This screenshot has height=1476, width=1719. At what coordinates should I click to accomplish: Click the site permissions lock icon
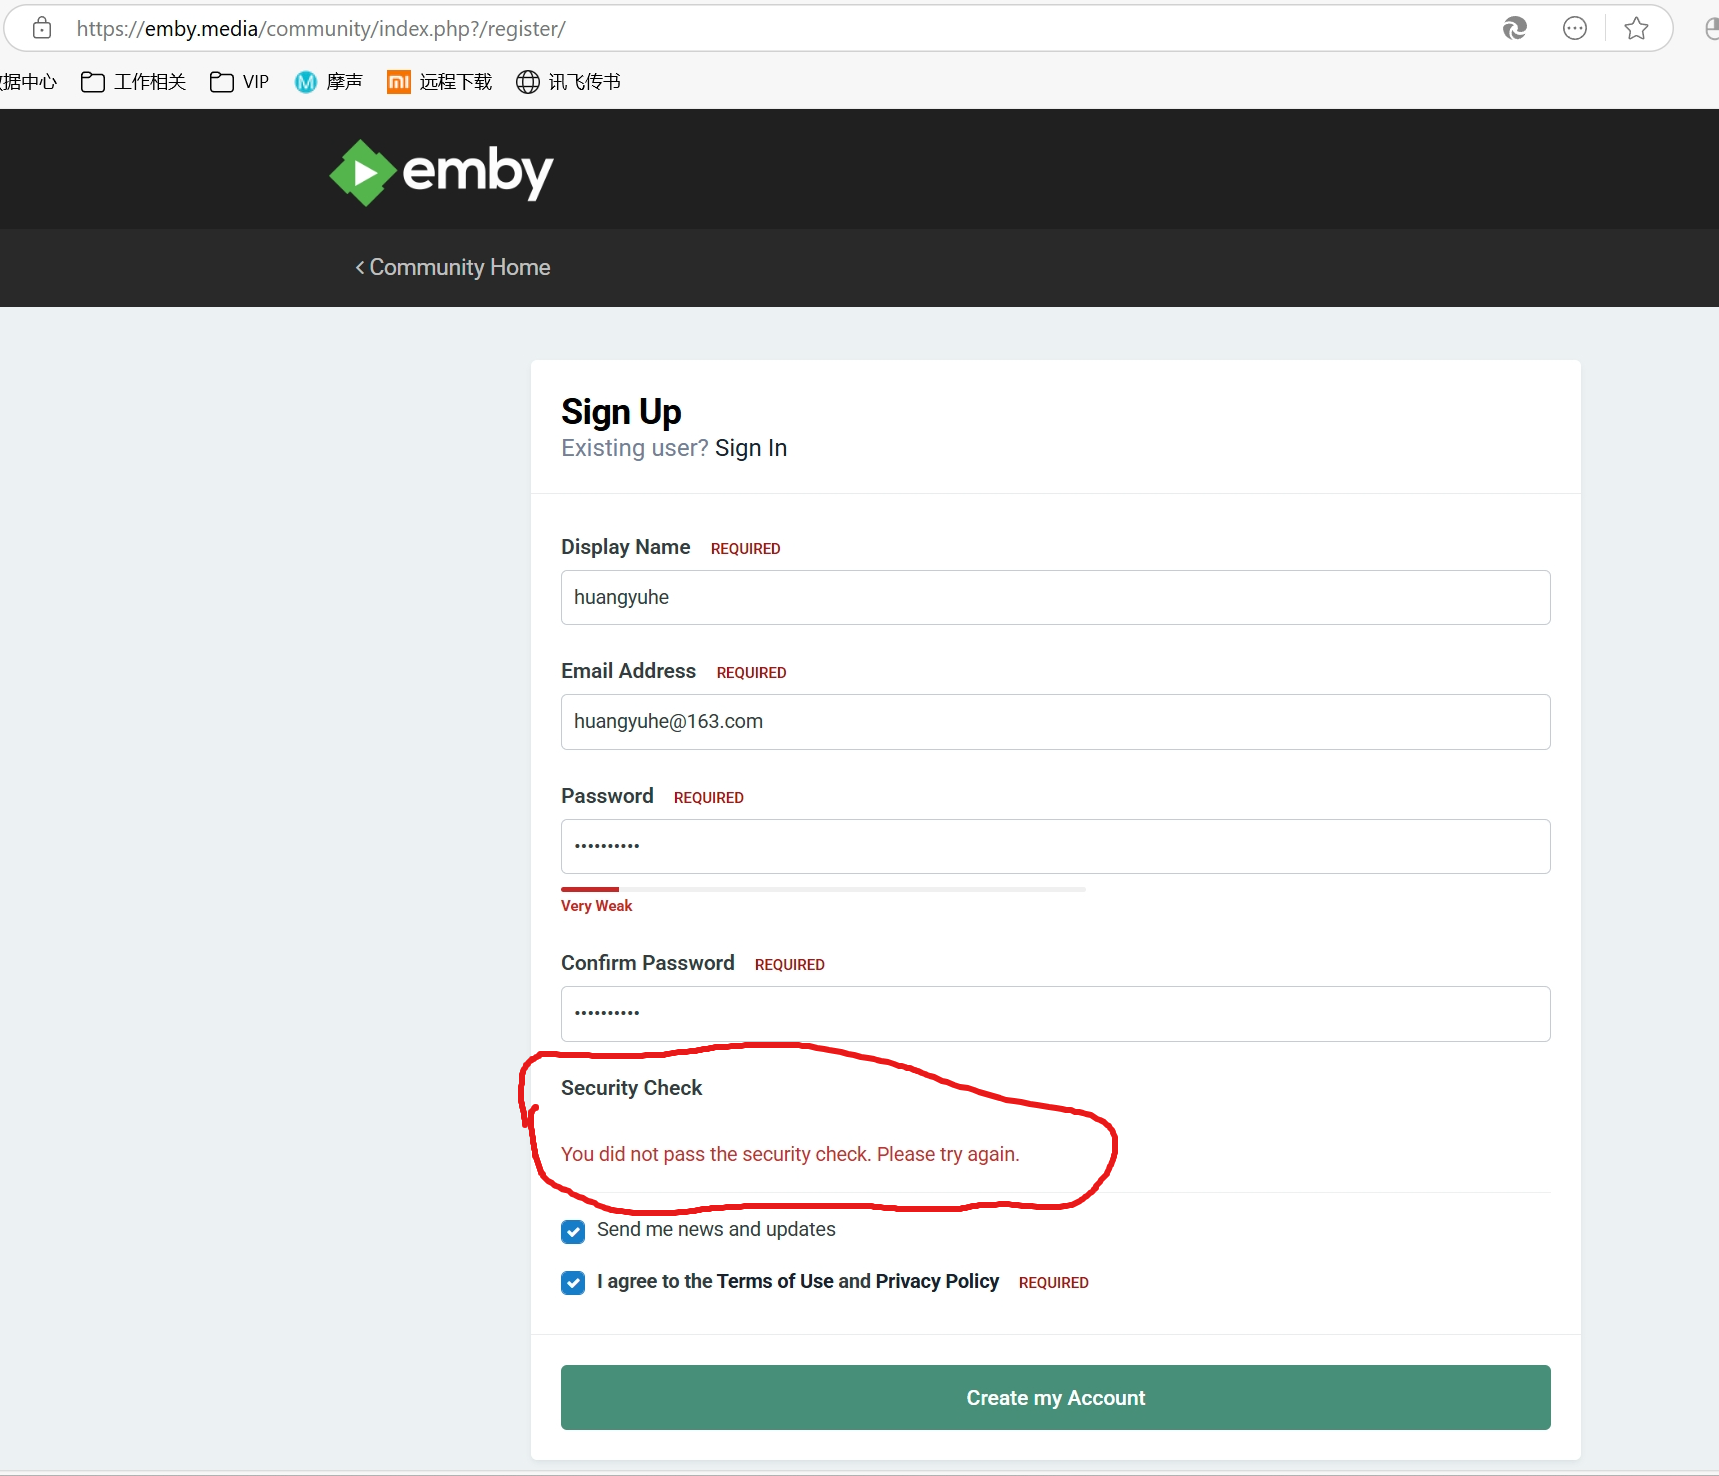pyautogui.click(x=41, y=28)
